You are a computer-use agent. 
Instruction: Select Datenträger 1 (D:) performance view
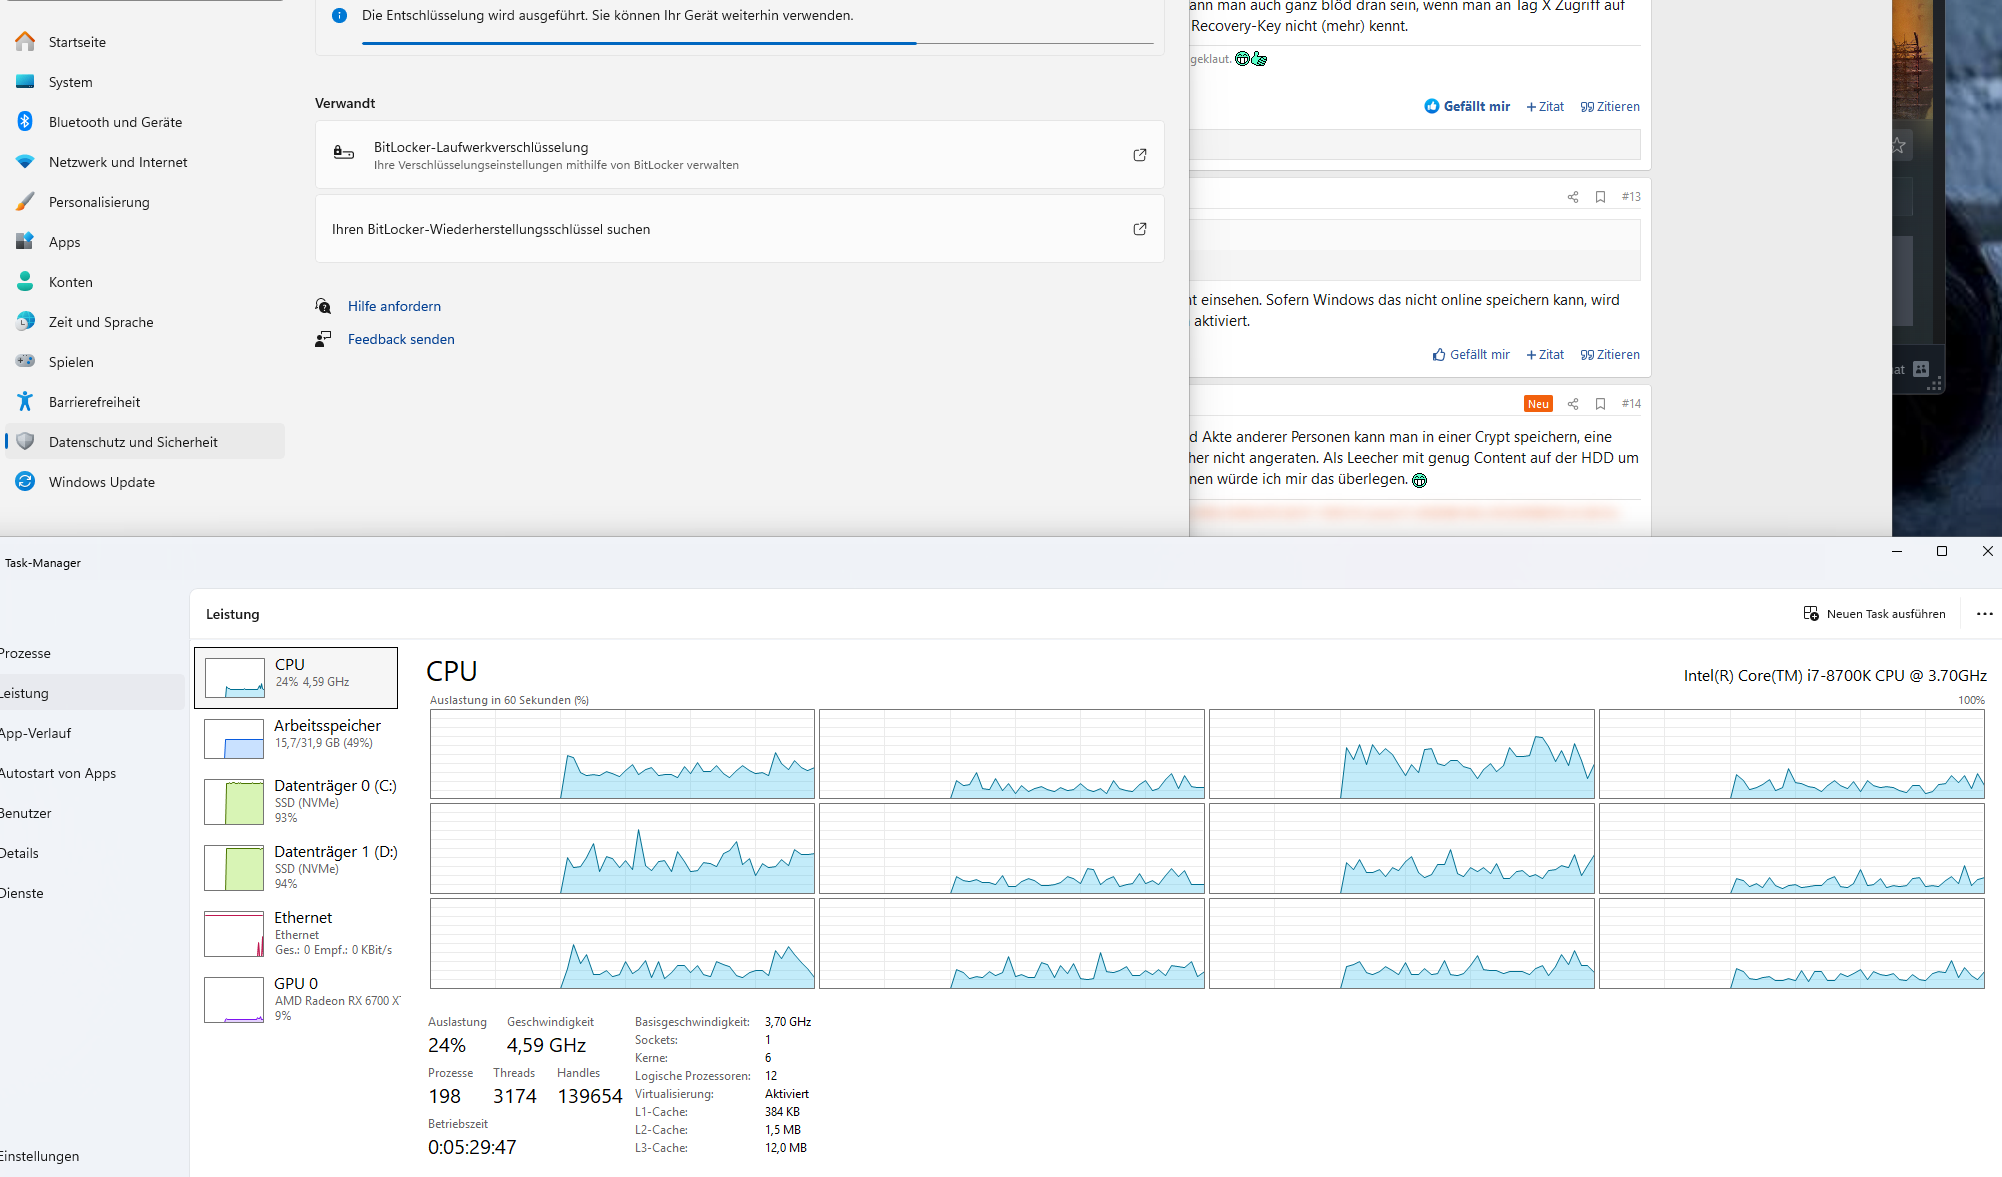pos(296,865)
